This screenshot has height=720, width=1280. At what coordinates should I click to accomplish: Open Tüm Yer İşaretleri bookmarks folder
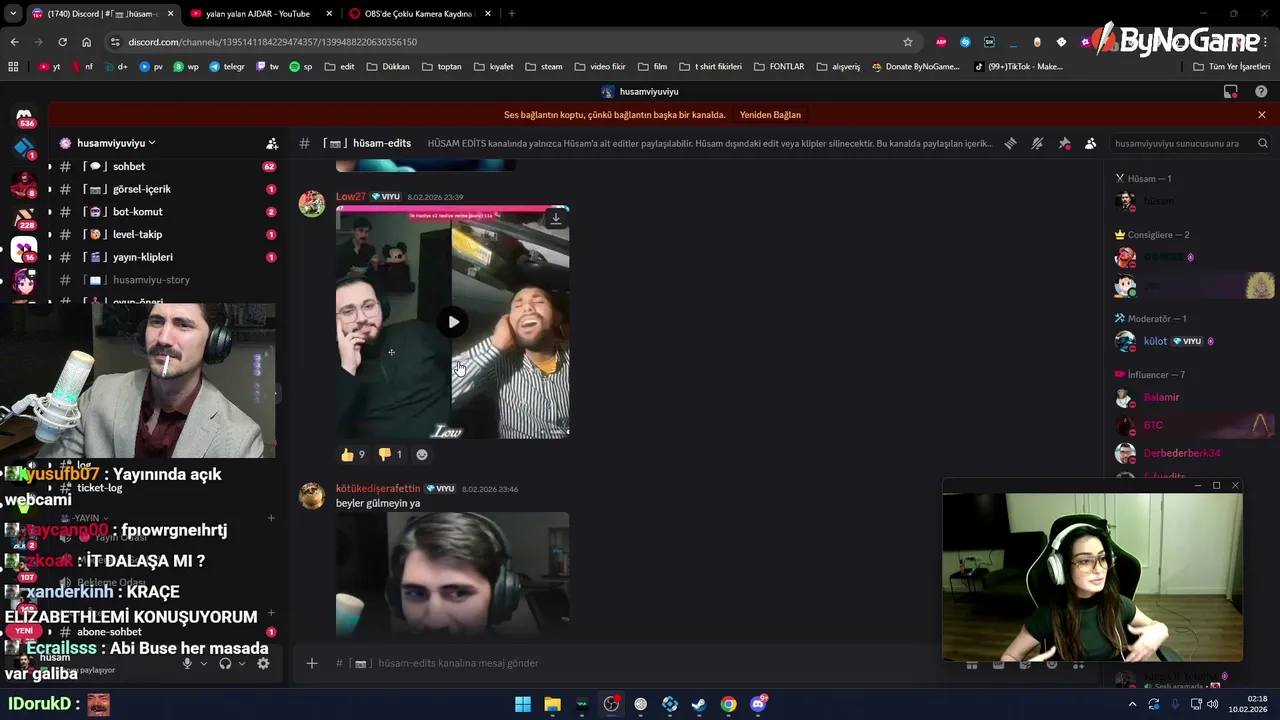1231,67
